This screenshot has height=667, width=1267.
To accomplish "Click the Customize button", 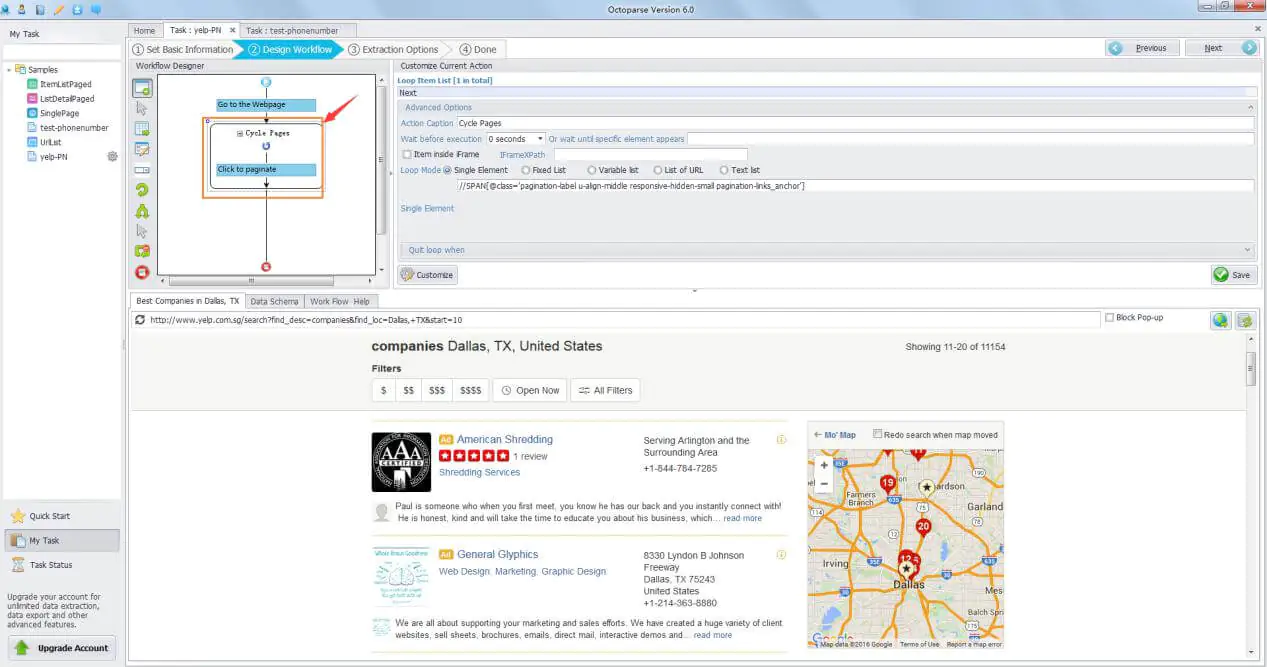I will tap(427, 275).
